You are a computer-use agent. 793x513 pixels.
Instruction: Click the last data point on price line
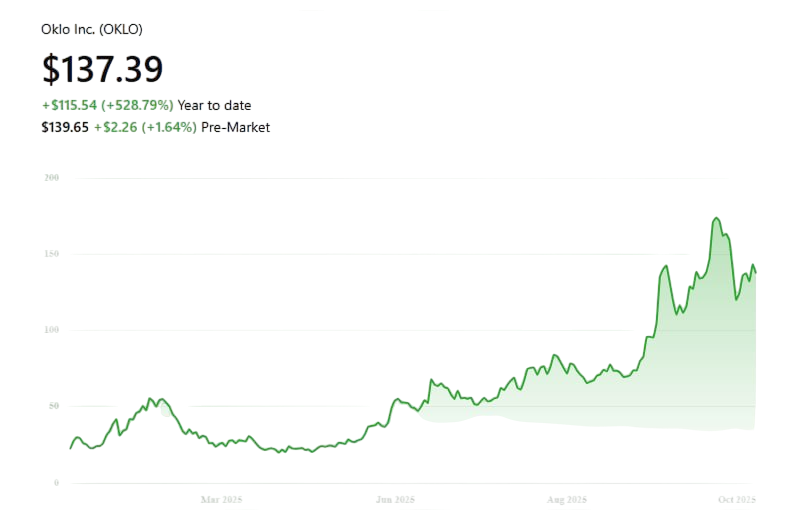pos(756,272)
